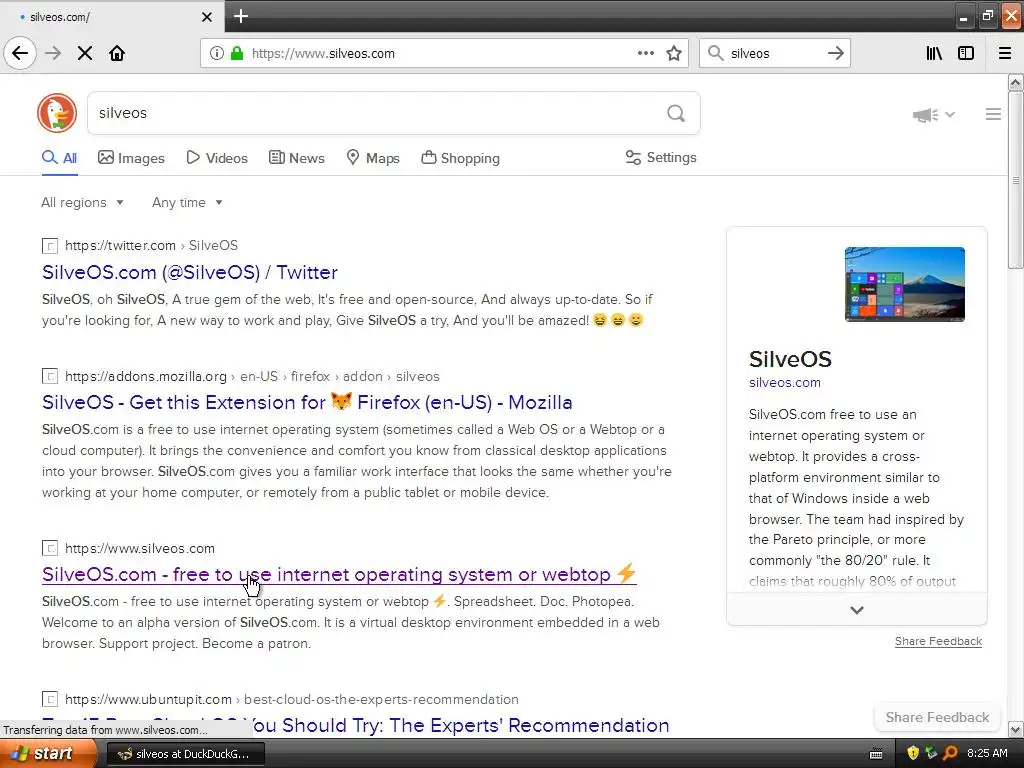Screen dimensions: 1024x768
Task: Click the Windows start button
Action: [48, 754]
